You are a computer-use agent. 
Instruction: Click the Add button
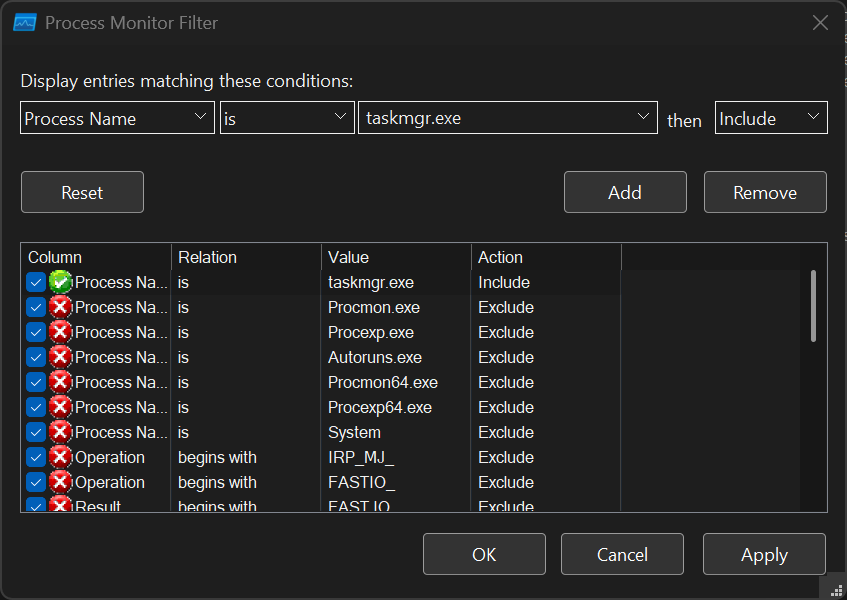625,192
